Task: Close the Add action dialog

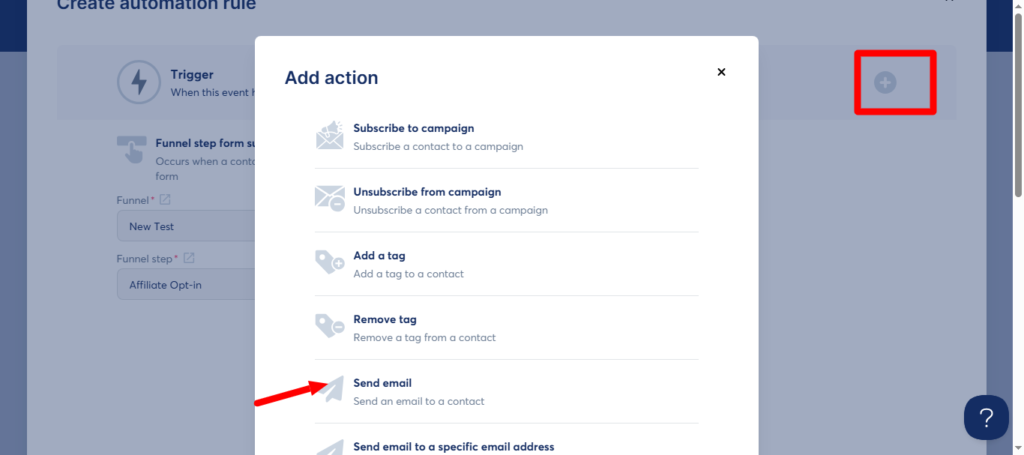Action: click(721, 72)
